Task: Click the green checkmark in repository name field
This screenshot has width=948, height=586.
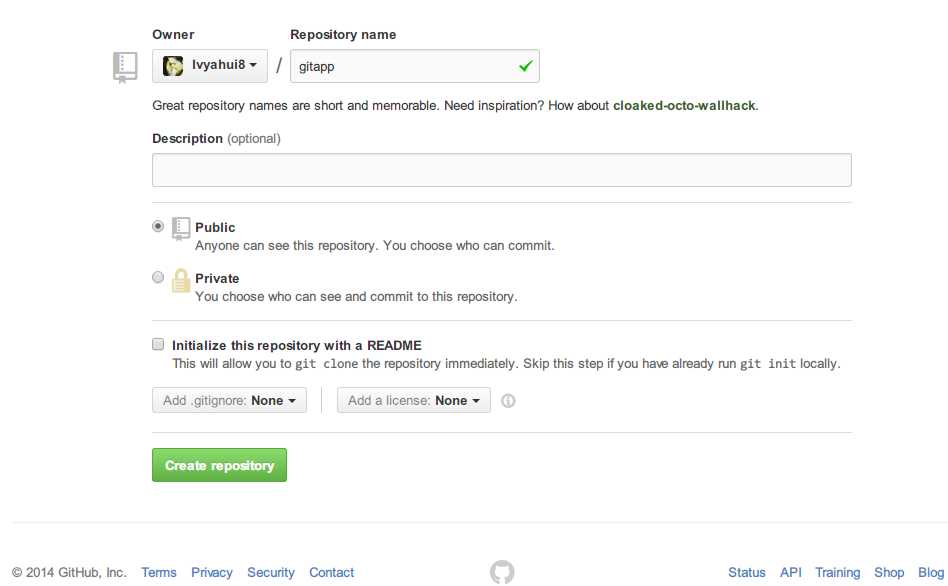Action: 525,66
